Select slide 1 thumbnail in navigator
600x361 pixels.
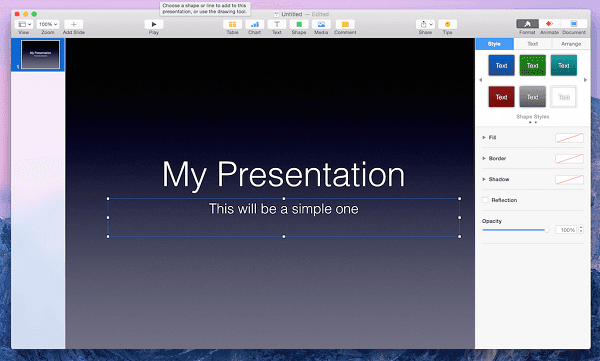pos(41,55)
